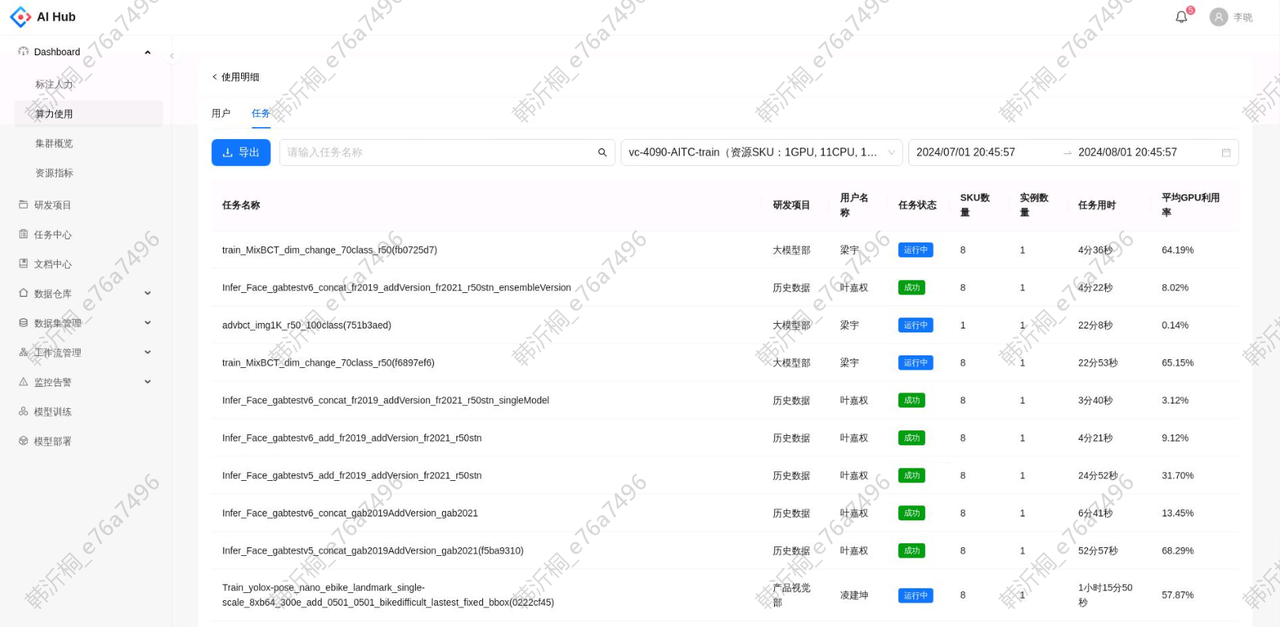Click the search magnifier icon
This screenshot has width=1280, height=627.
click(x=602, y=153)
